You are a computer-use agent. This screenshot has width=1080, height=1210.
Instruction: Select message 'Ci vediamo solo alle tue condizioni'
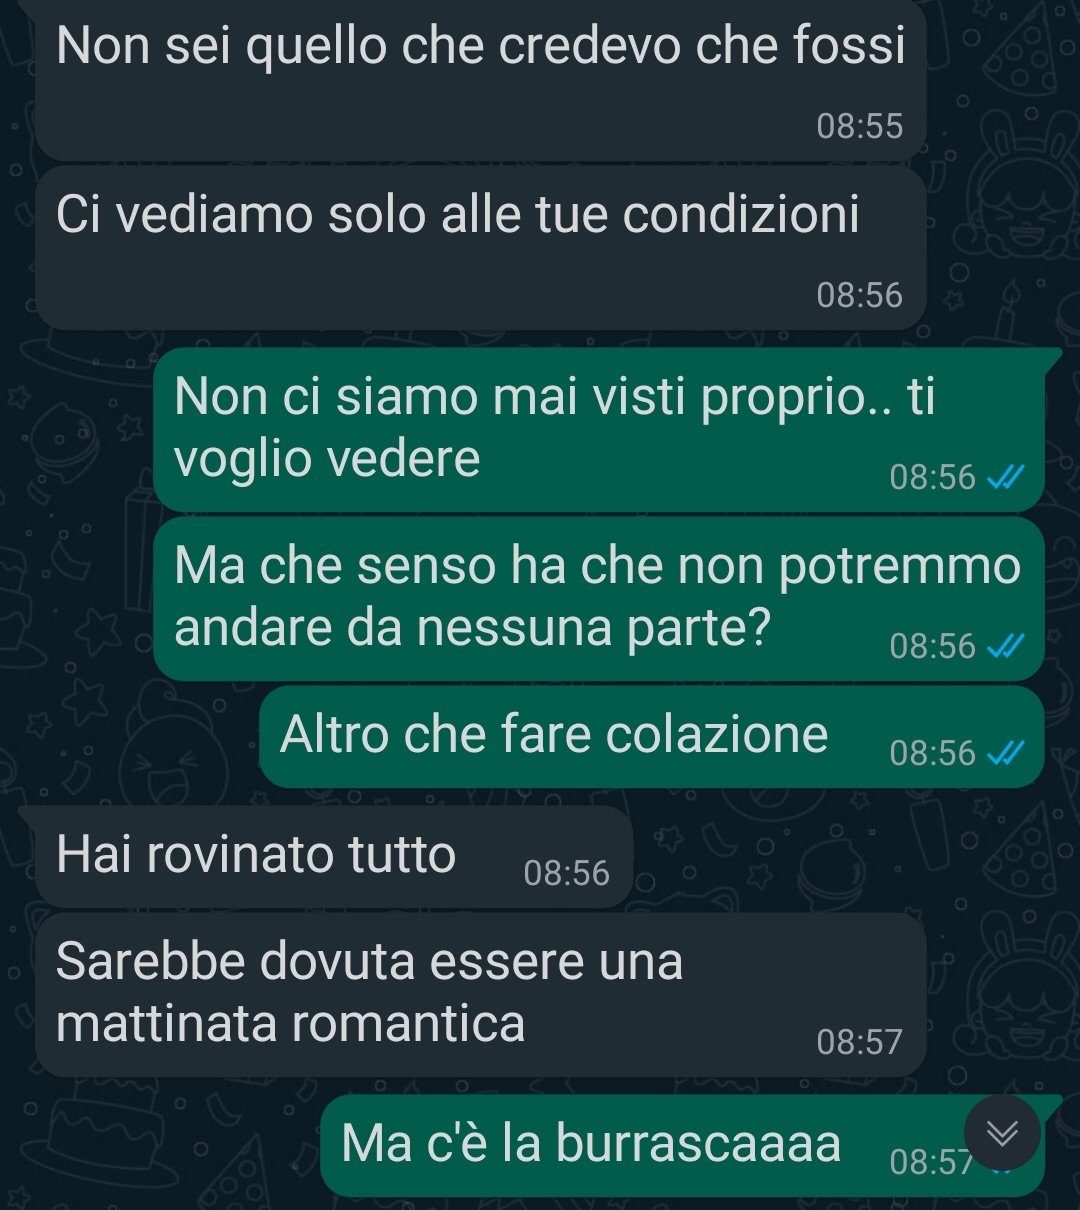pyautogui.click(x=480, y=248)
